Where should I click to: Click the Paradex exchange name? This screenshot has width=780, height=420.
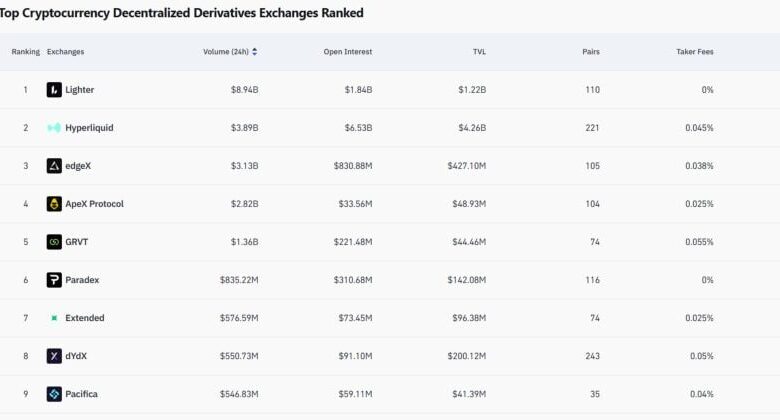[82, 280]
